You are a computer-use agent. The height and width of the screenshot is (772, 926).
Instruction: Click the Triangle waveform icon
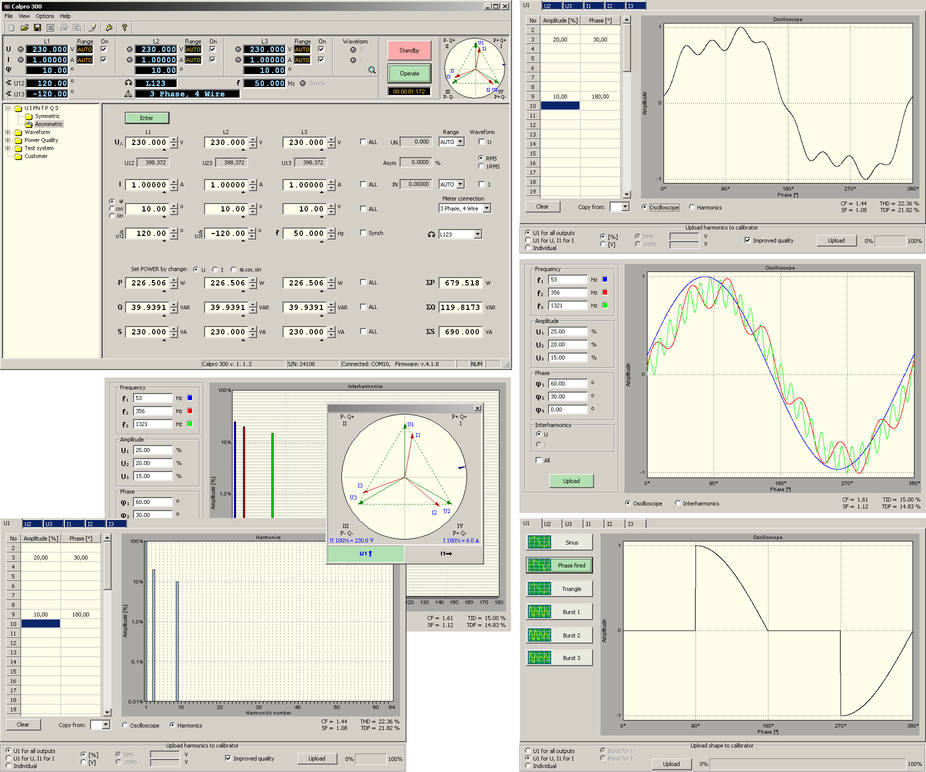point(539,589)
